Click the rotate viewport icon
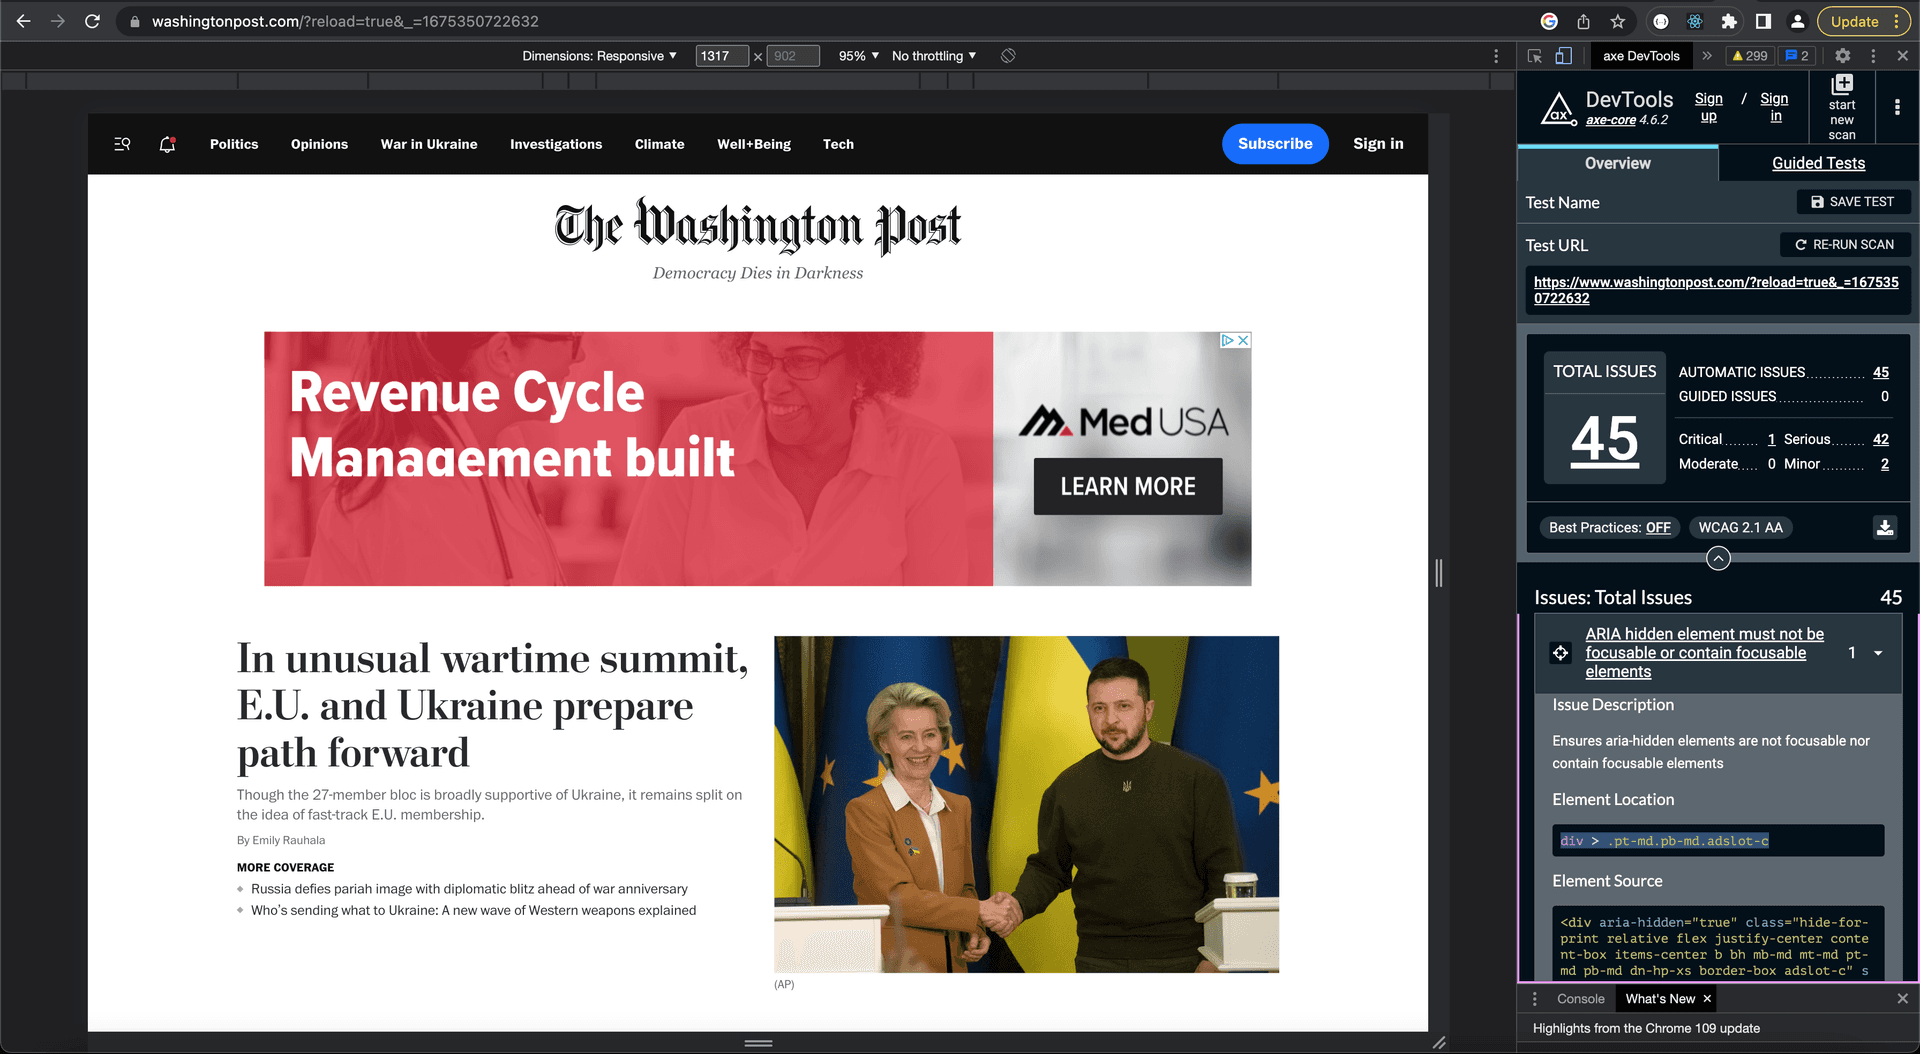Image resolution: width=1920 pixels, height=1054 pixels. pyautogui.click(x=1008, y=56)
